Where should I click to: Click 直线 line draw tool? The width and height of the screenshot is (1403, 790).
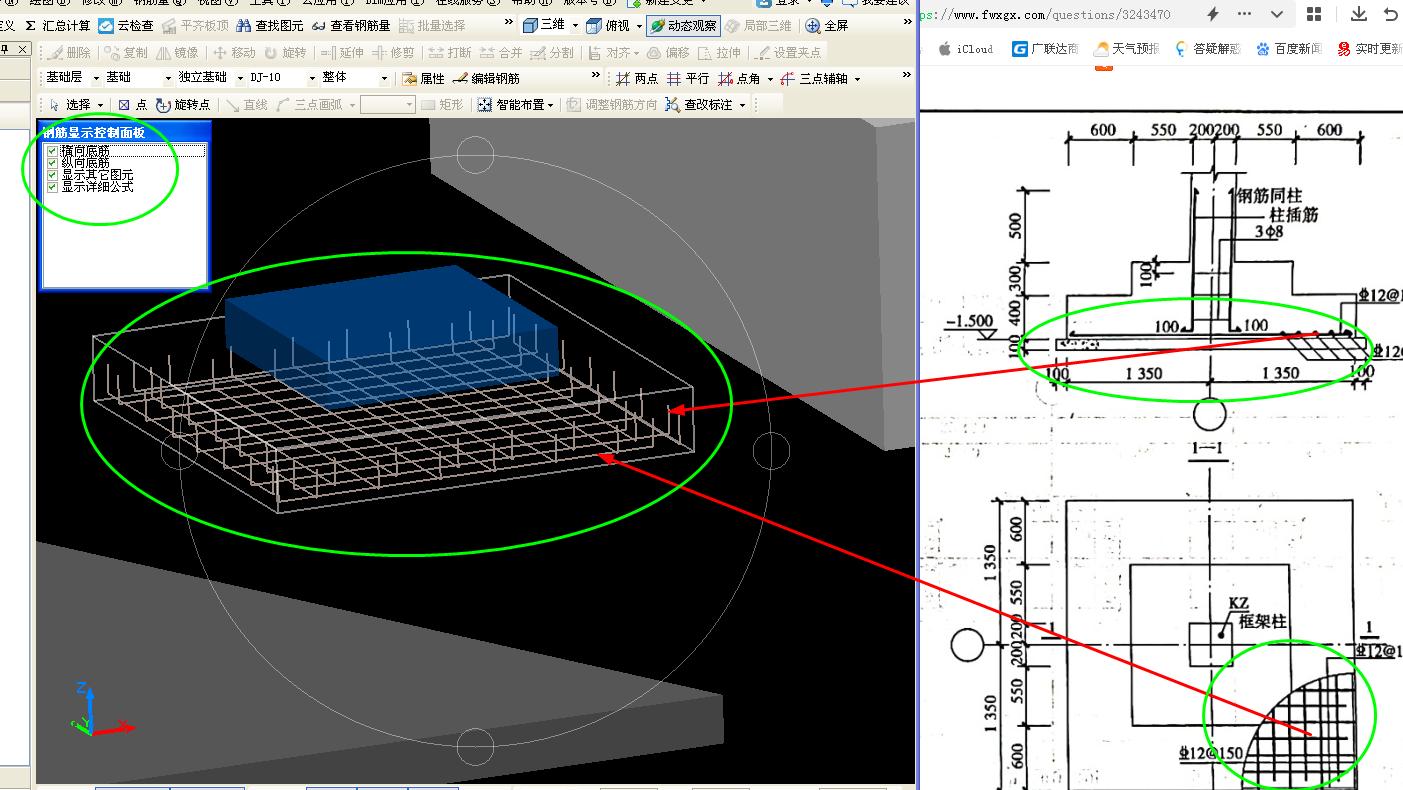[x=247, y=104]
